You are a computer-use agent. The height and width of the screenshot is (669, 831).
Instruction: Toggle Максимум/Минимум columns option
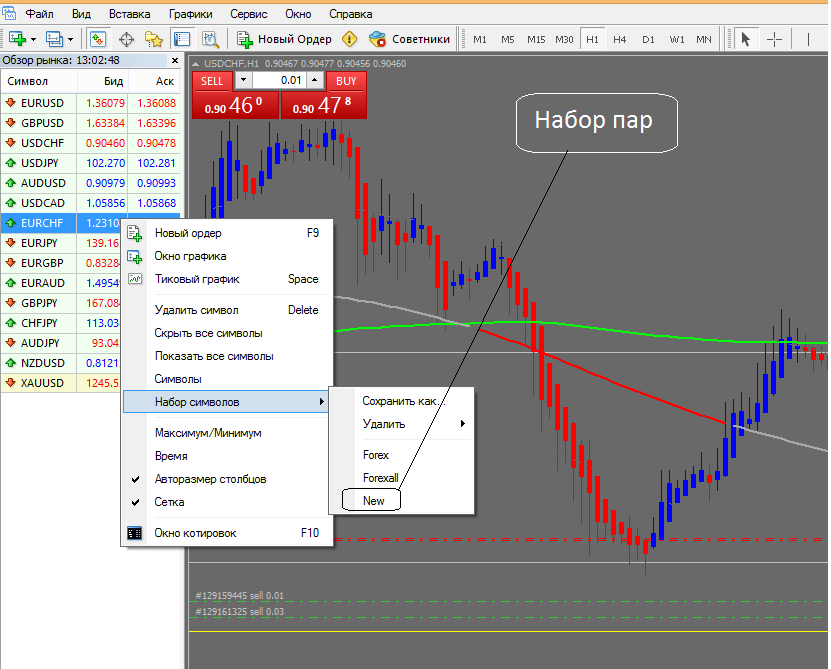[x=227, y=433]
